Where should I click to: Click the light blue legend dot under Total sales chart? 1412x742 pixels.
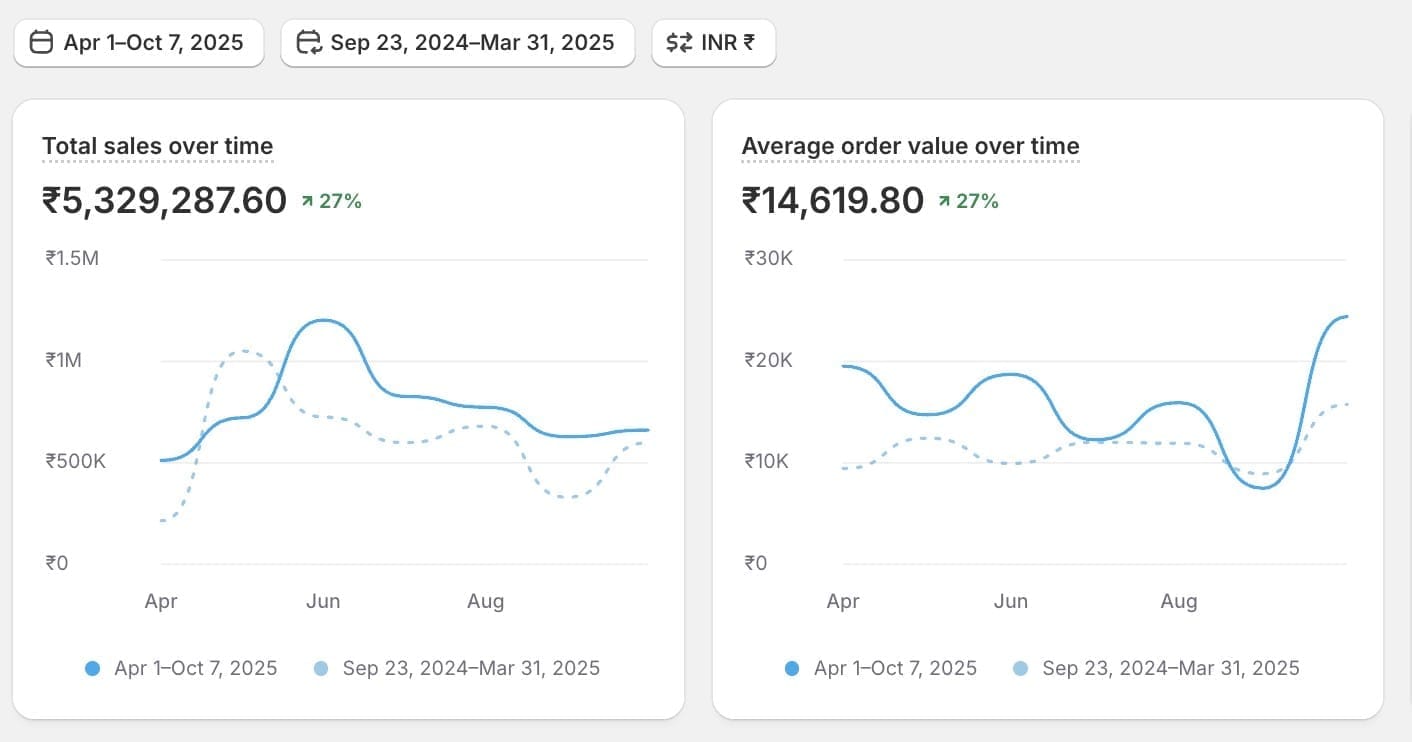coord(321,669)
